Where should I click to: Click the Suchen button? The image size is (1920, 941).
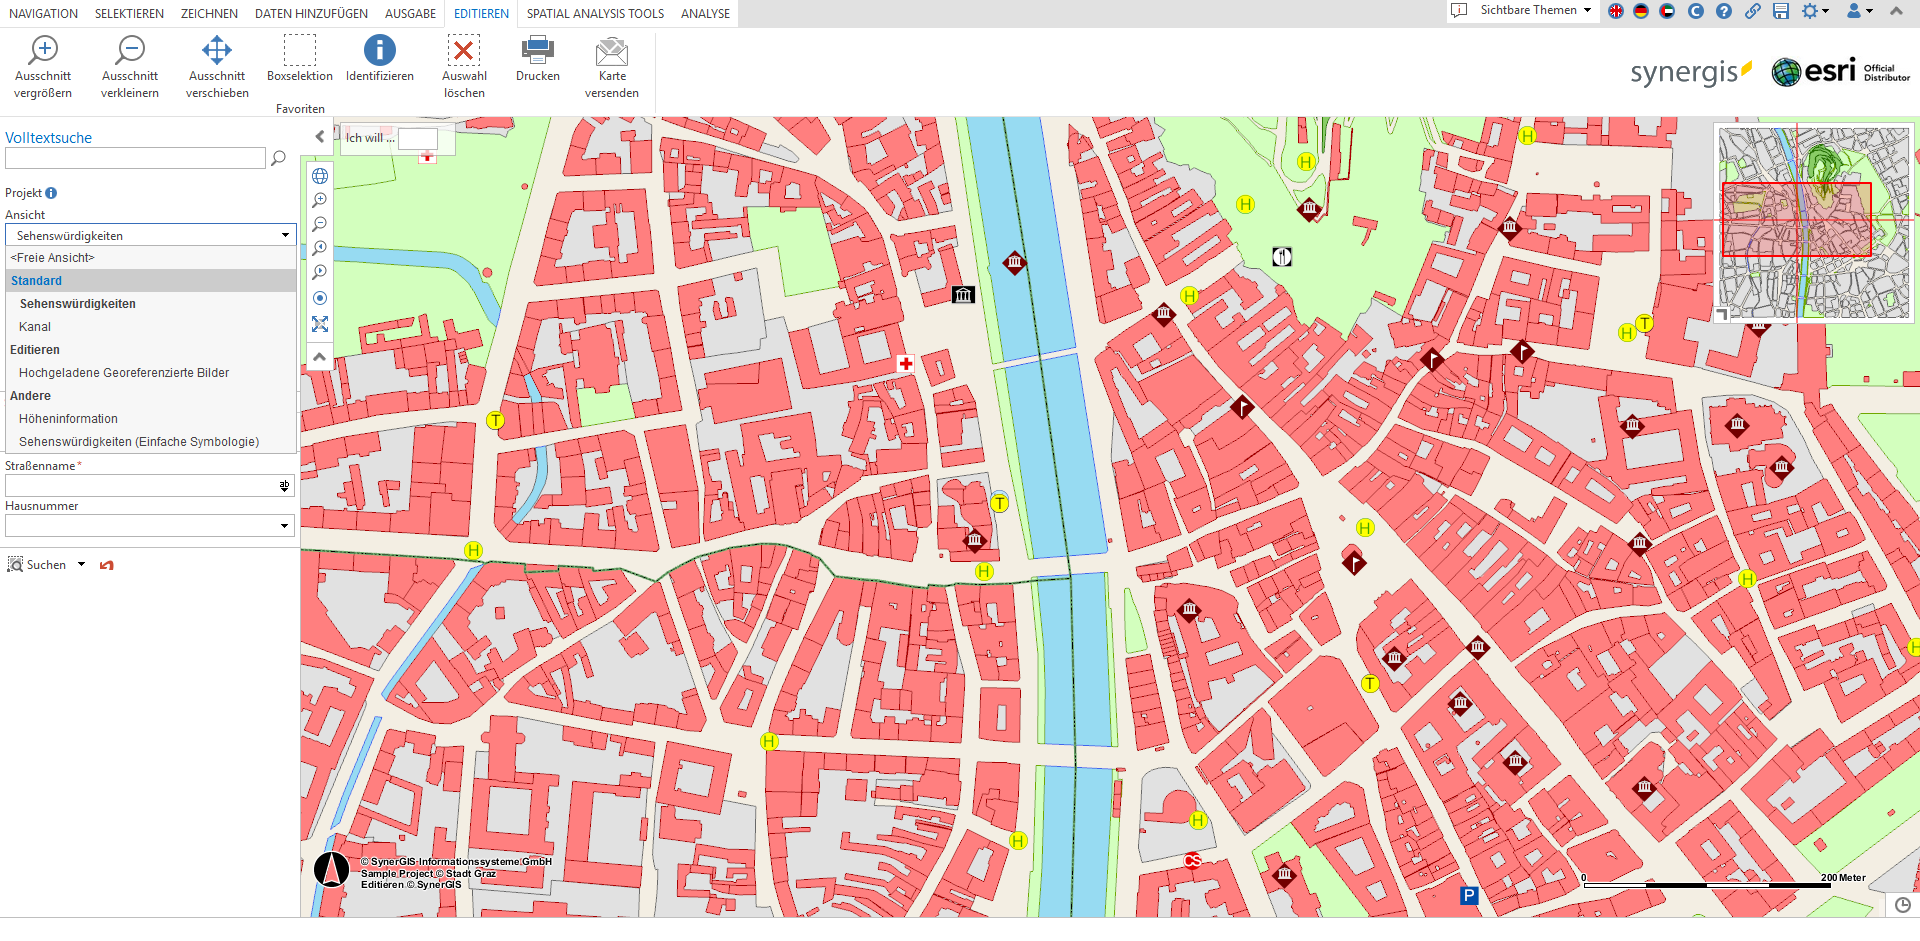[38, 565]
